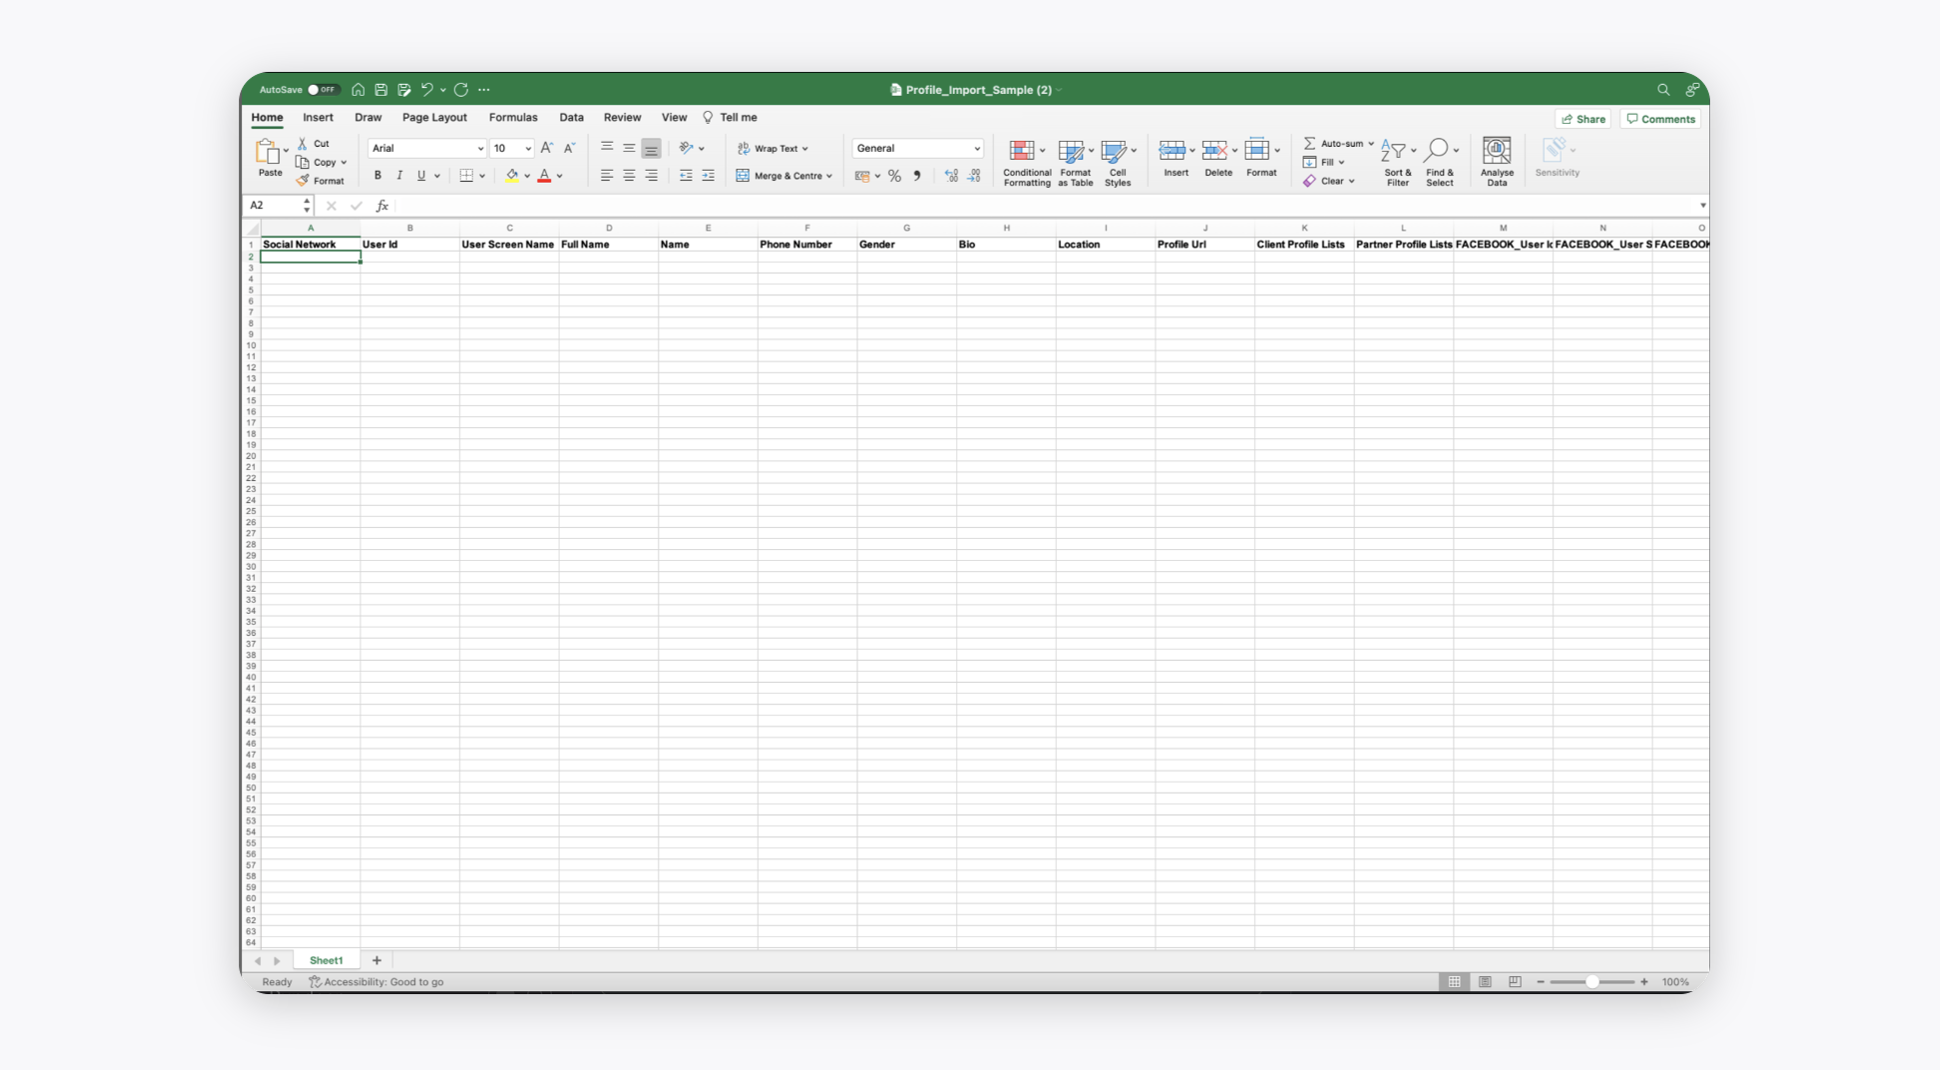Toggle bold formatting
The width and height of the screenshot is (1940, 1070).
[378, 176]
